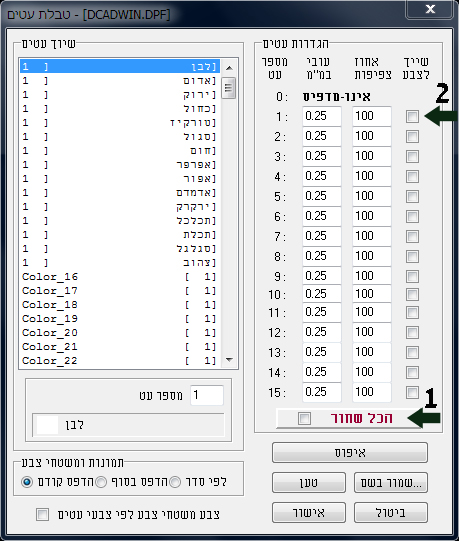Image resolution: width=459 pixels, height=541 pixels.
Task: Click the מספר עט input field
Action: [x=207, y=395]
